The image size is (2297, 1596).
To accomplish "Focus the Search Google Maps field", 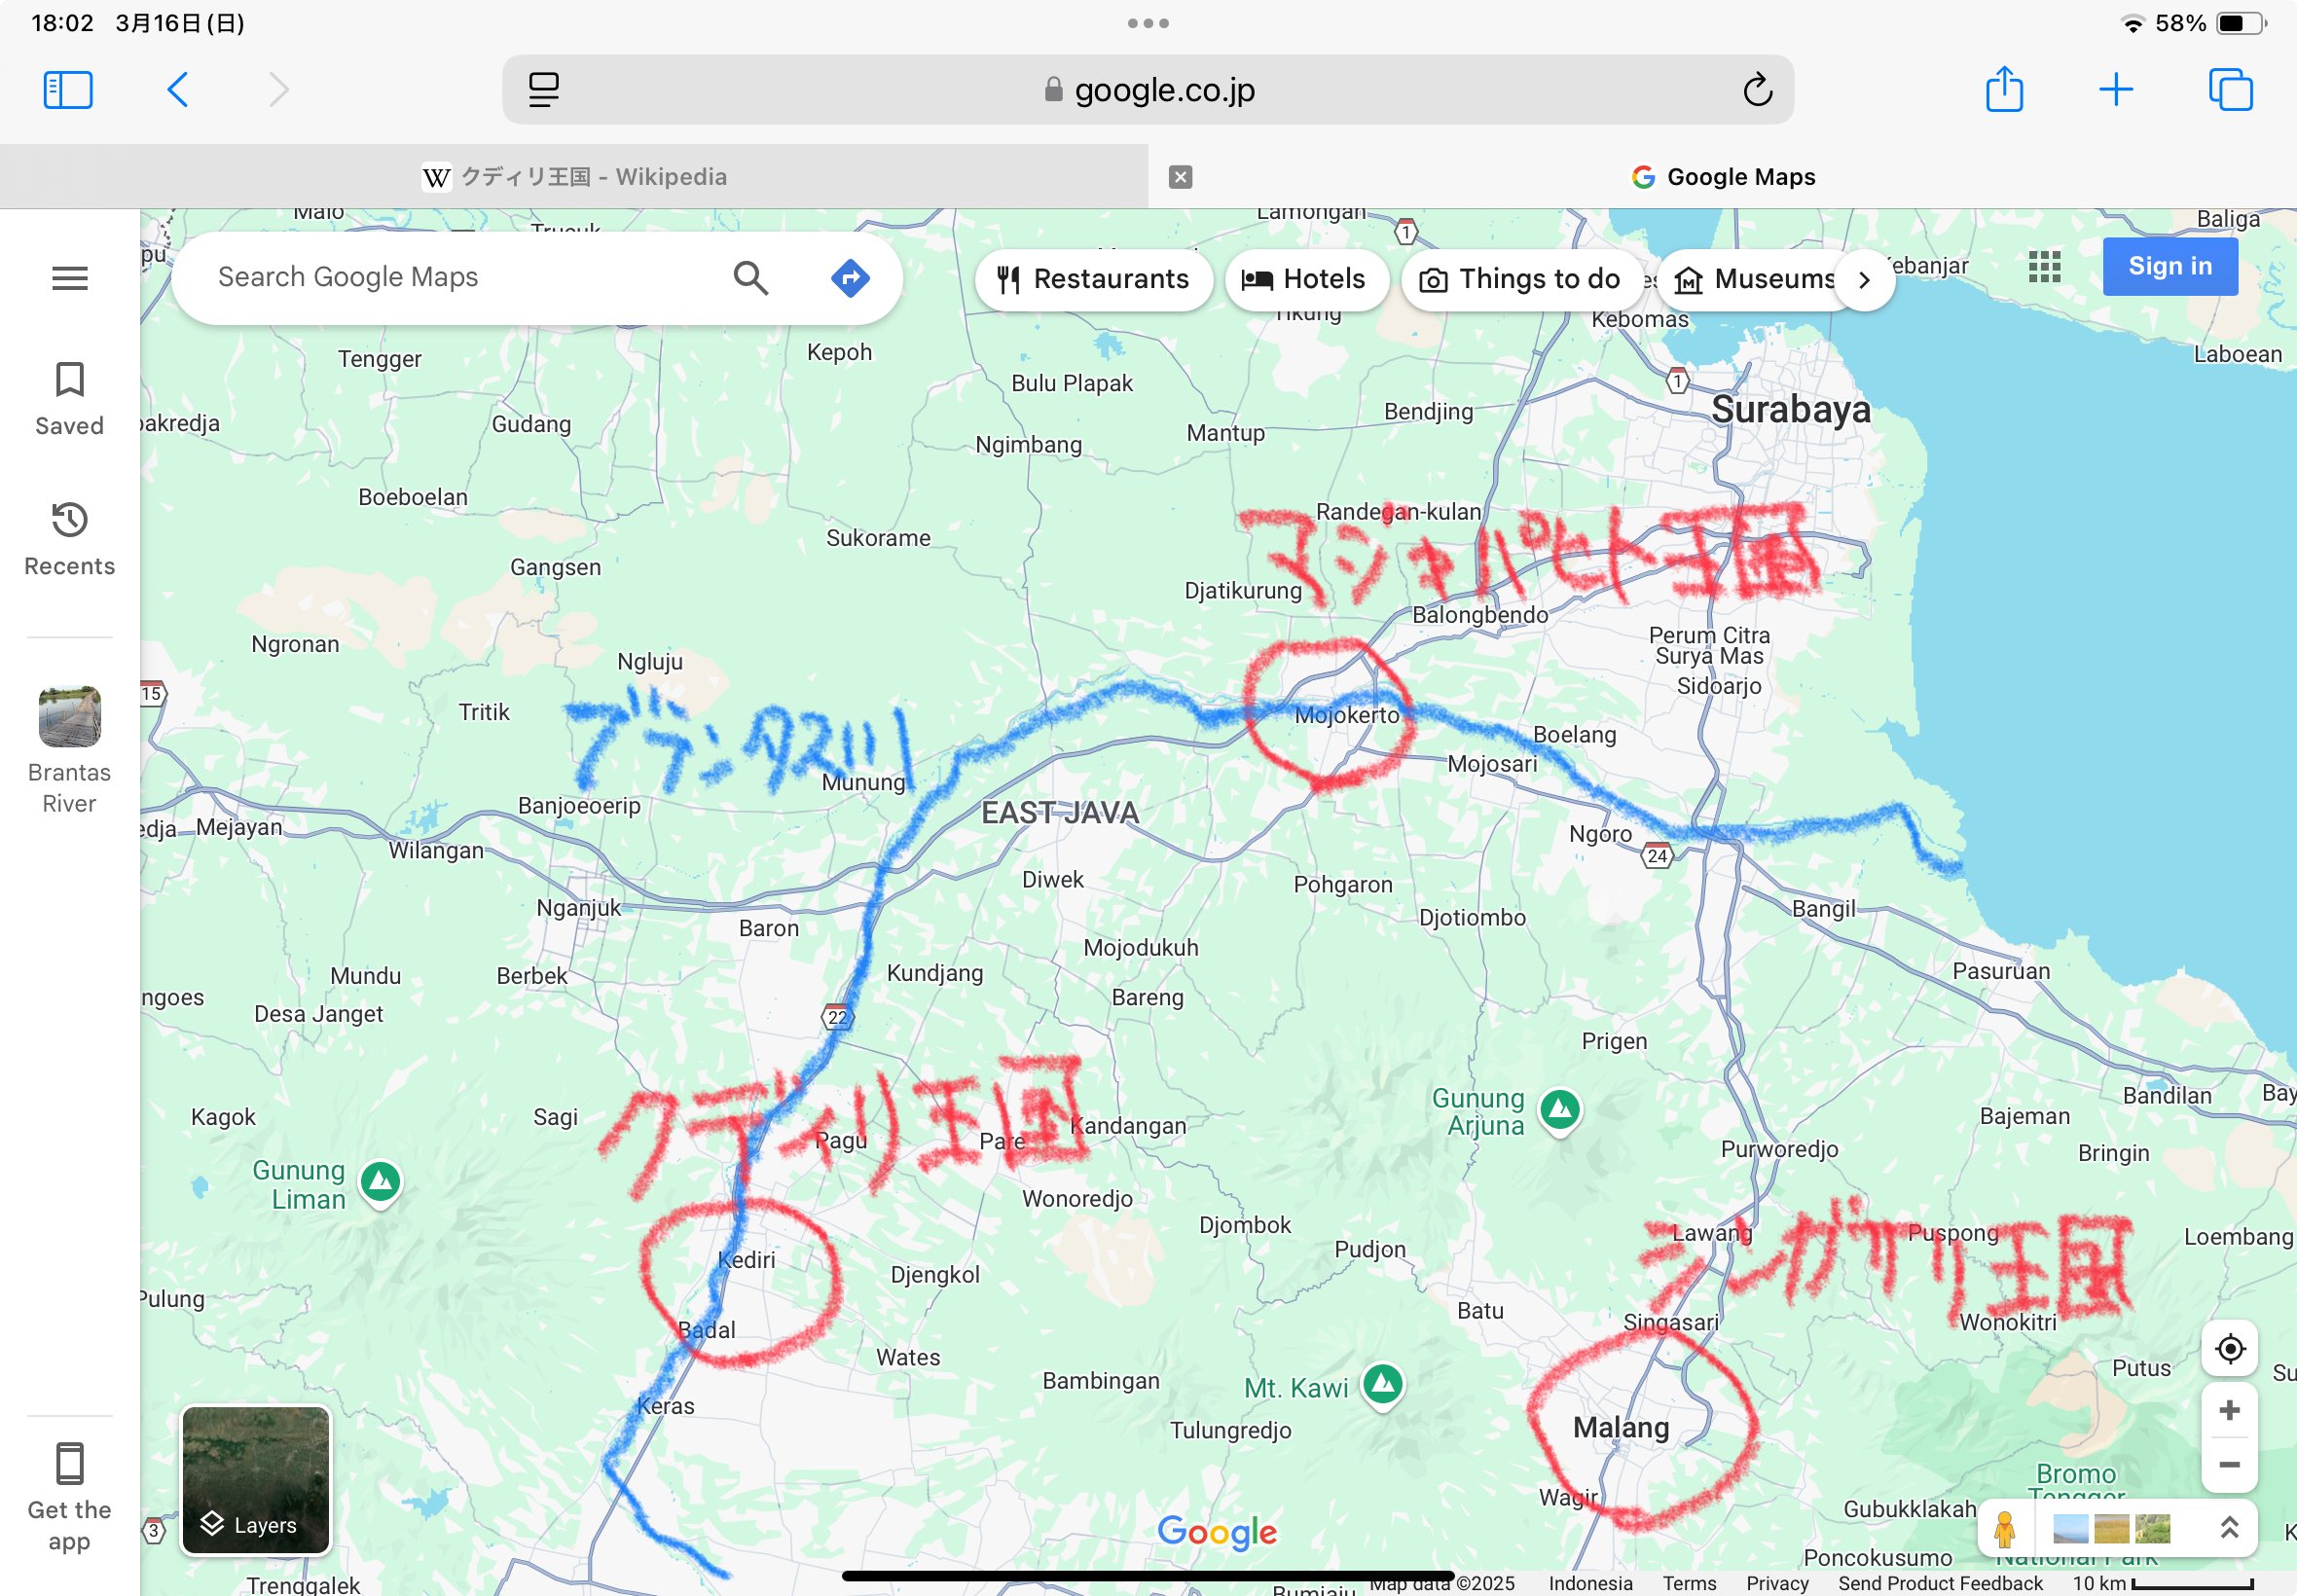I will [x=460, y=277].
